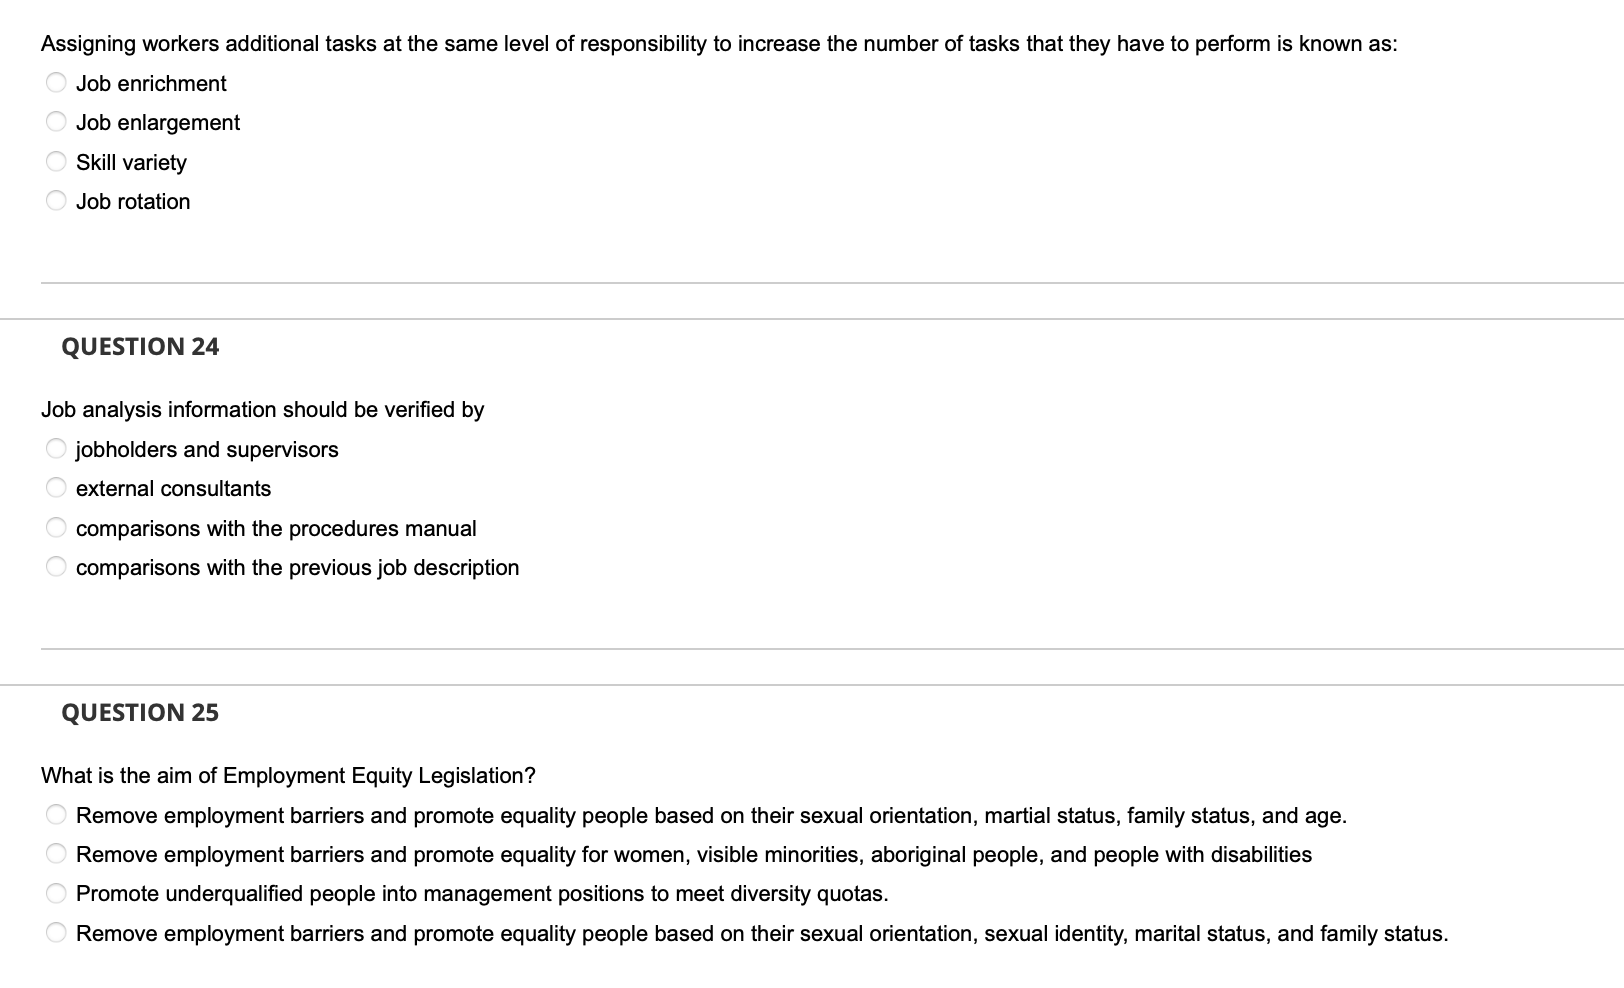Click the QUESTION 25 heading
Image resolution: width=1624 pixels, height=988 pixels.
pyautogui.click(x=140, y=712)
